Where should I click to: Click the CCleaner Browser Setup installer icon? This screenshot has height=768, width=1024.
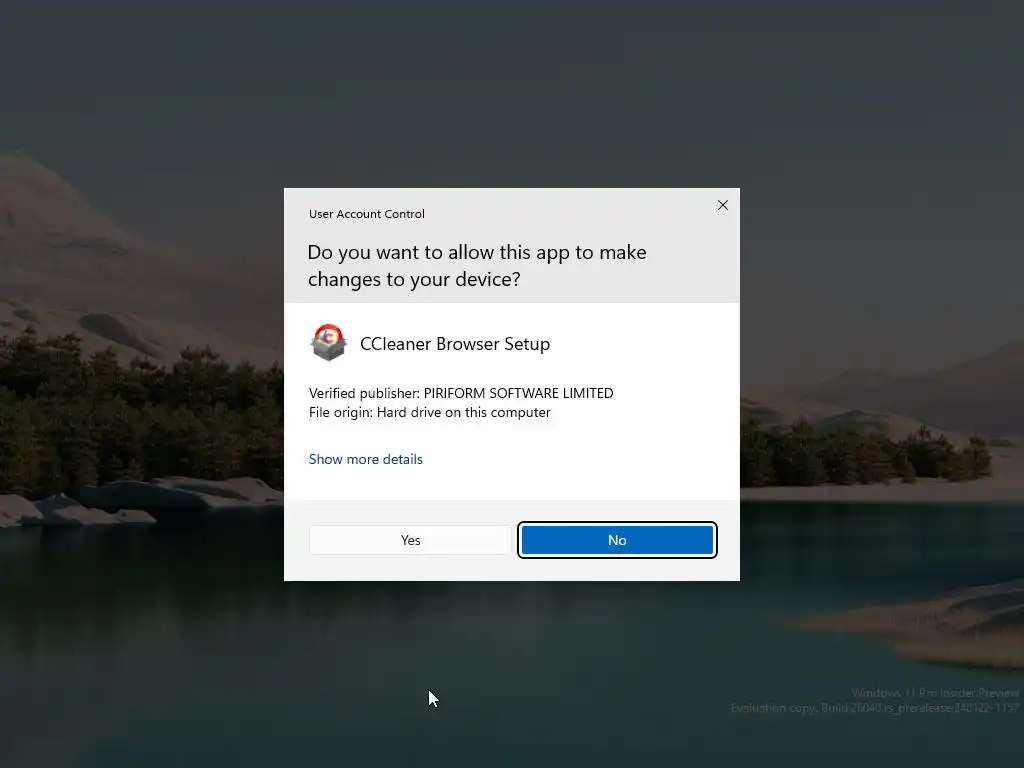click(x=328, y=342)
